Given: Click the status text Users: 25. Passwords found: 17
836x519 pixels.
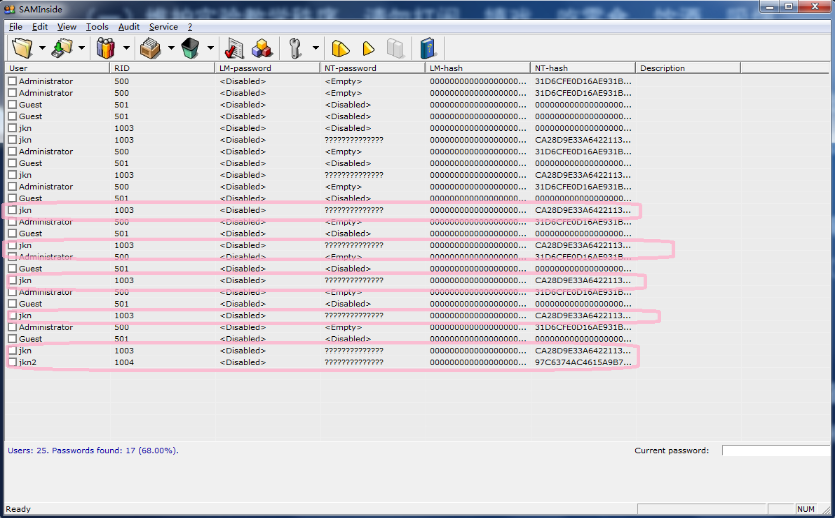Looking at the screenshot, I should pyautogui.click(x=93, y=451).
